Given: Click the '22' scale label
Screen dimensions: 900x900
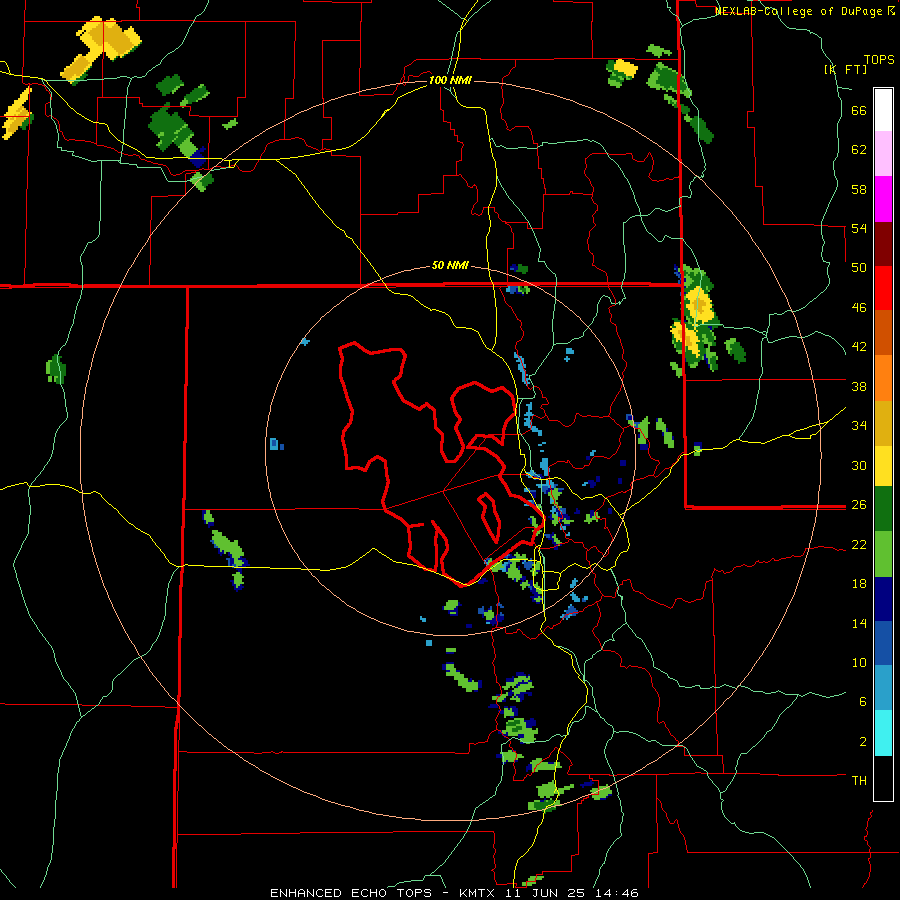Looking at the screenshot, I should (859, 545).
